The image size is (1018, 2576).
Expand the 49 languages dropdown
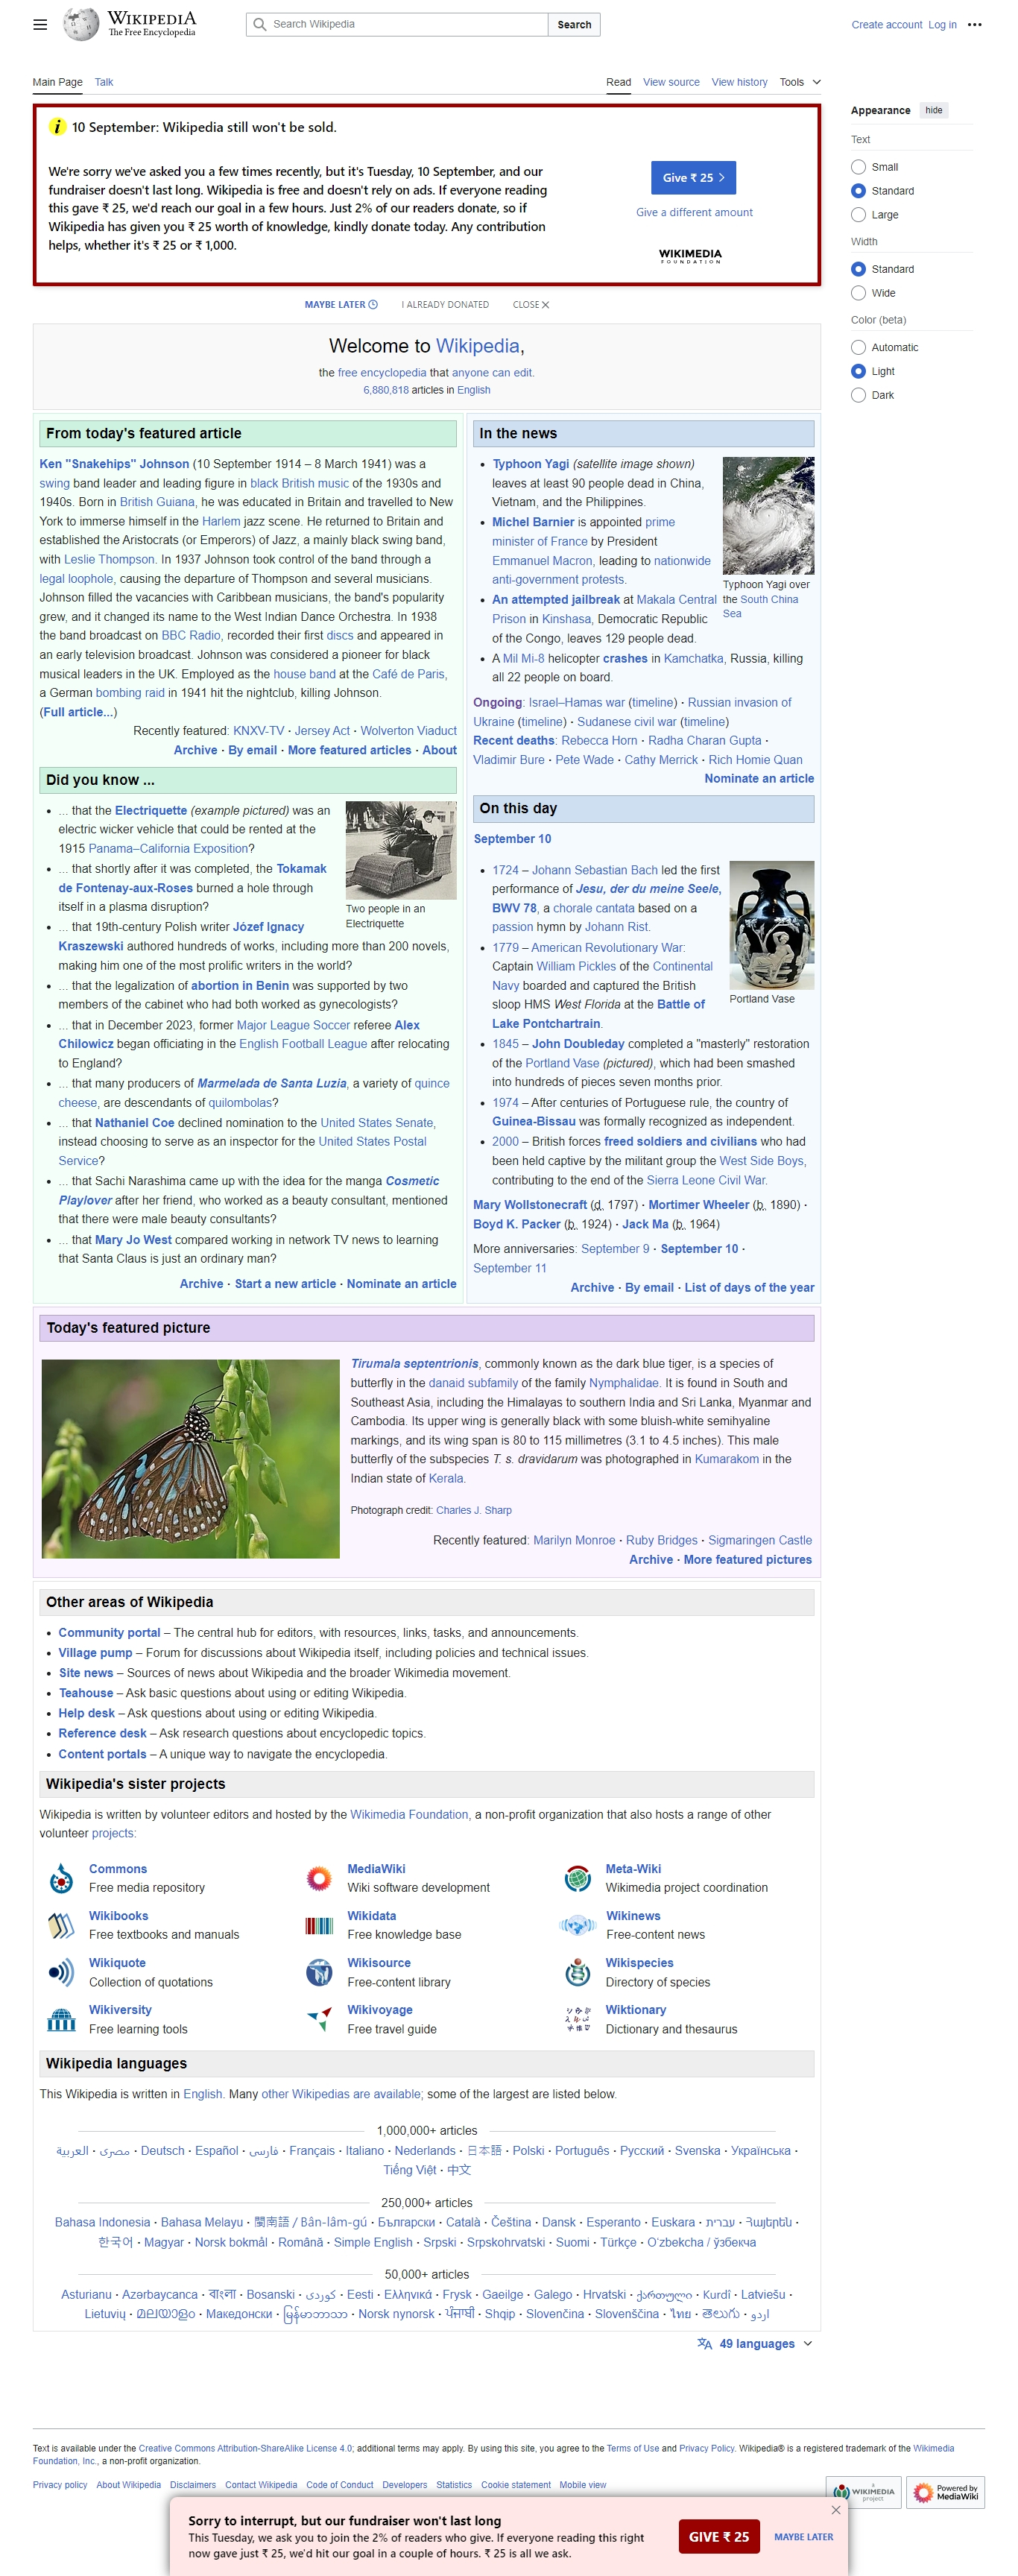point(755,2343)
